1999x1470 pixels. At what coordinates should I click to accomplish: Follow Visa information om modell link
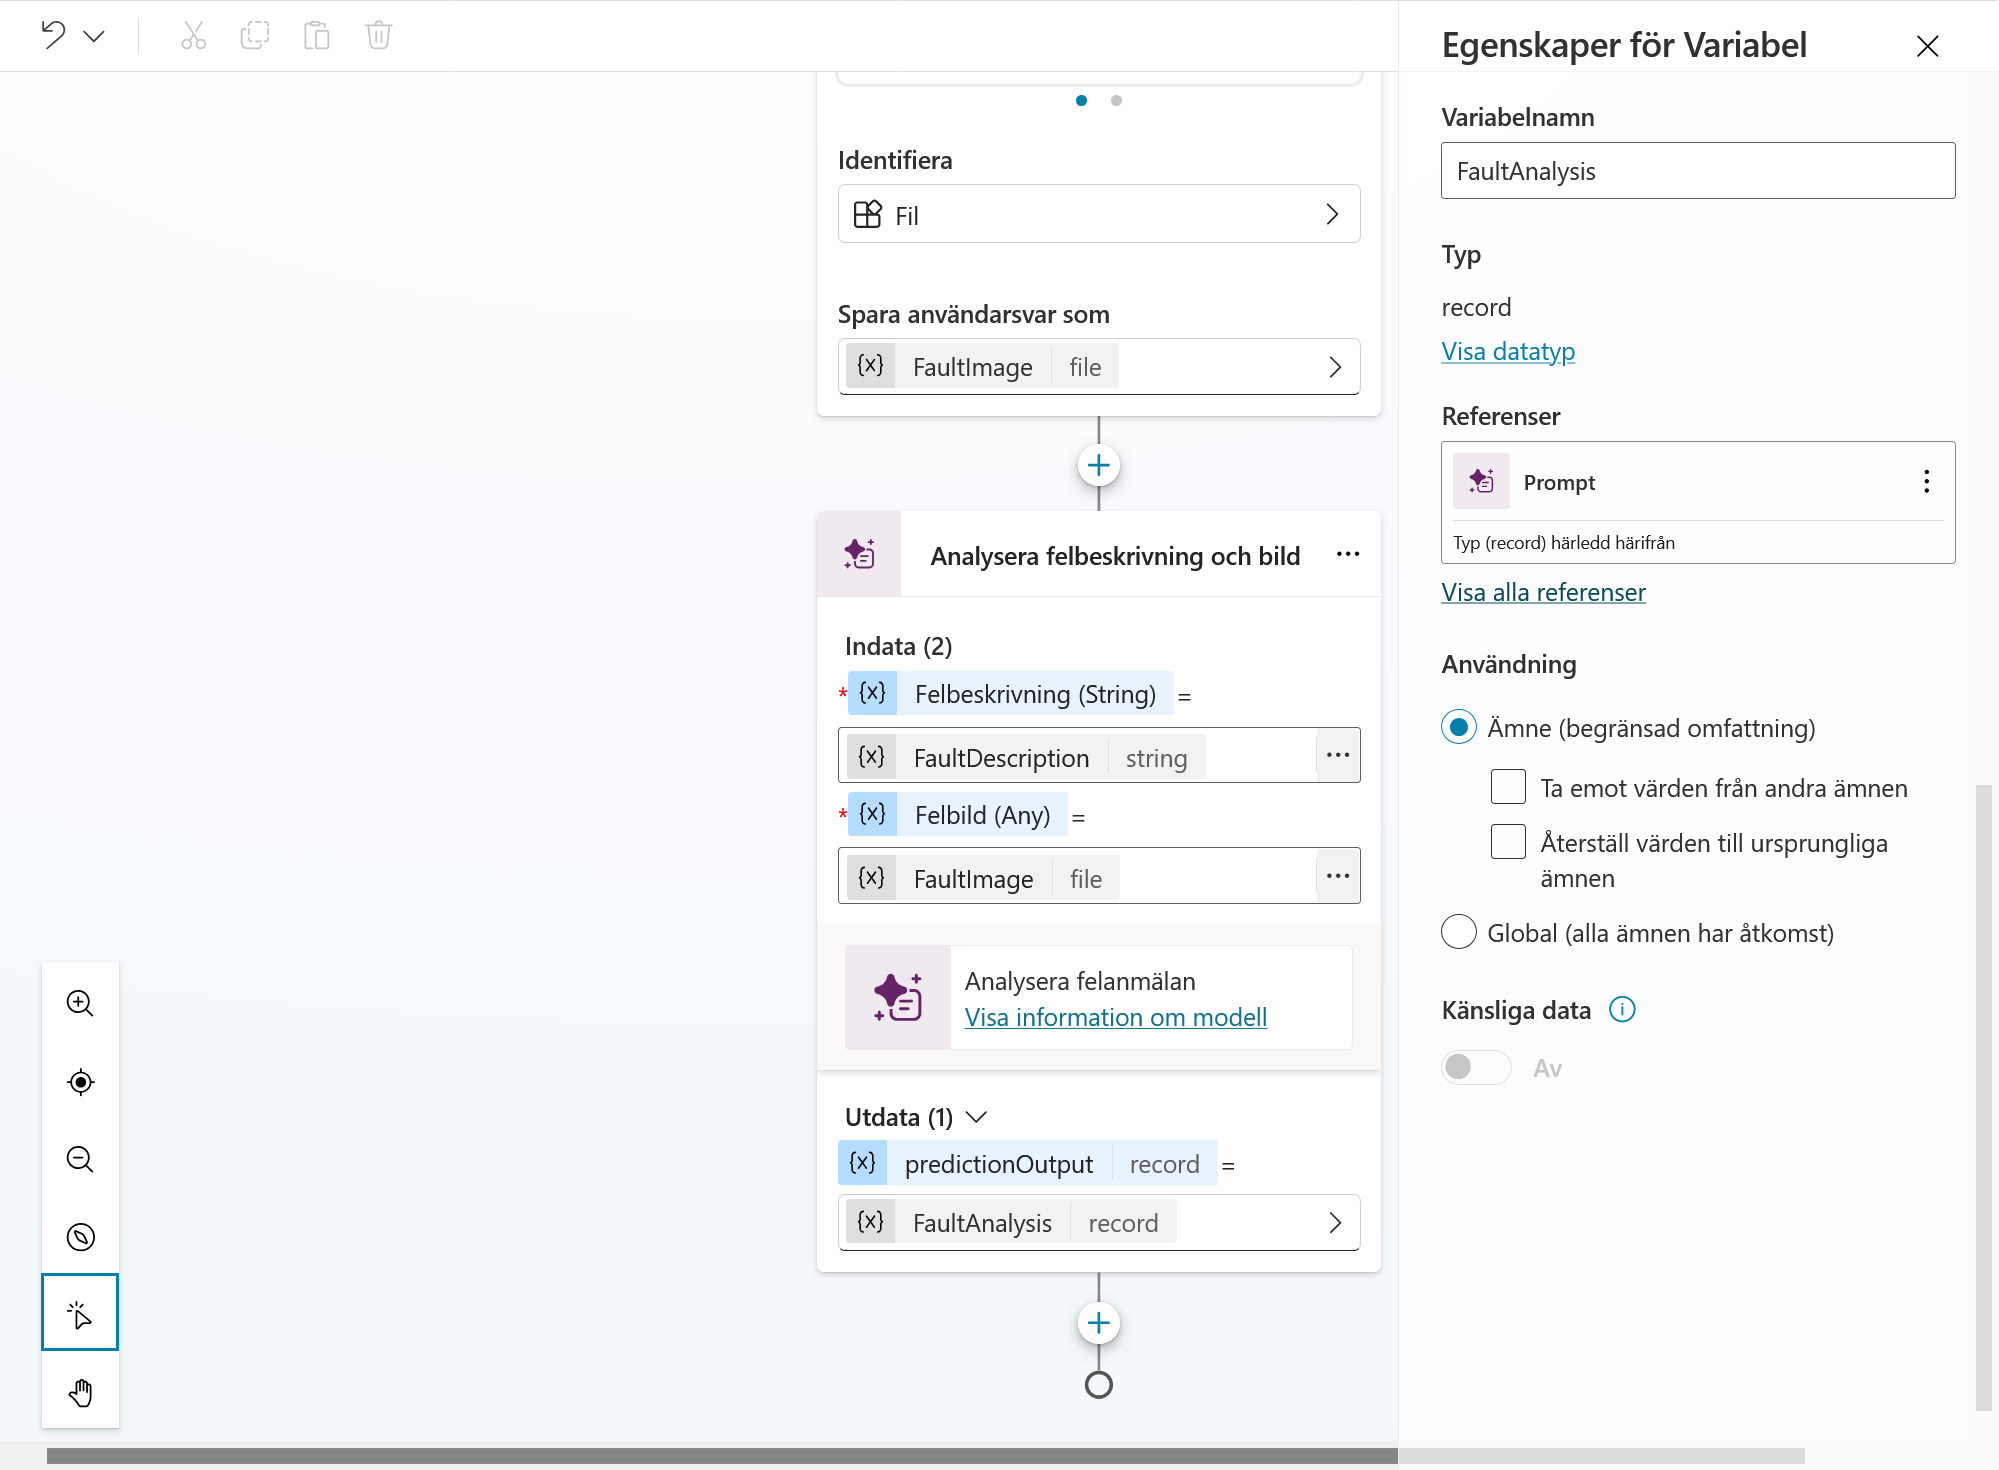(1115, 1017)
